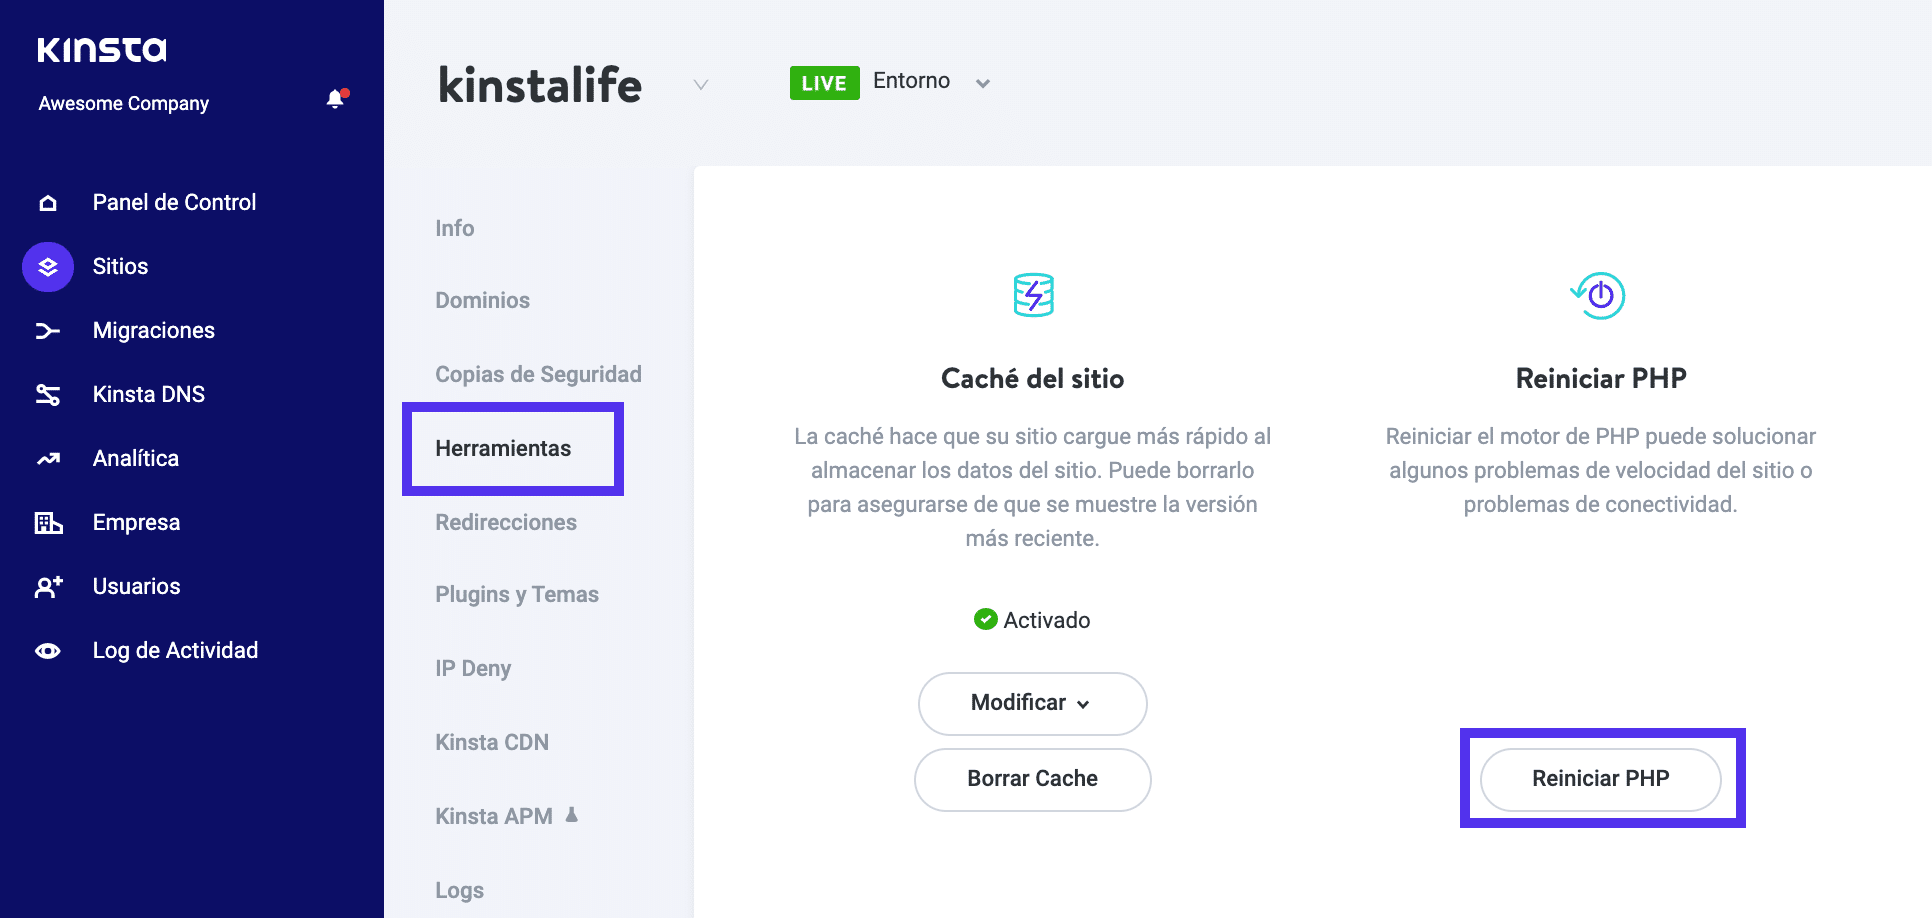
Task: Switch to the Dominios tab
Action: click(482, 300)
